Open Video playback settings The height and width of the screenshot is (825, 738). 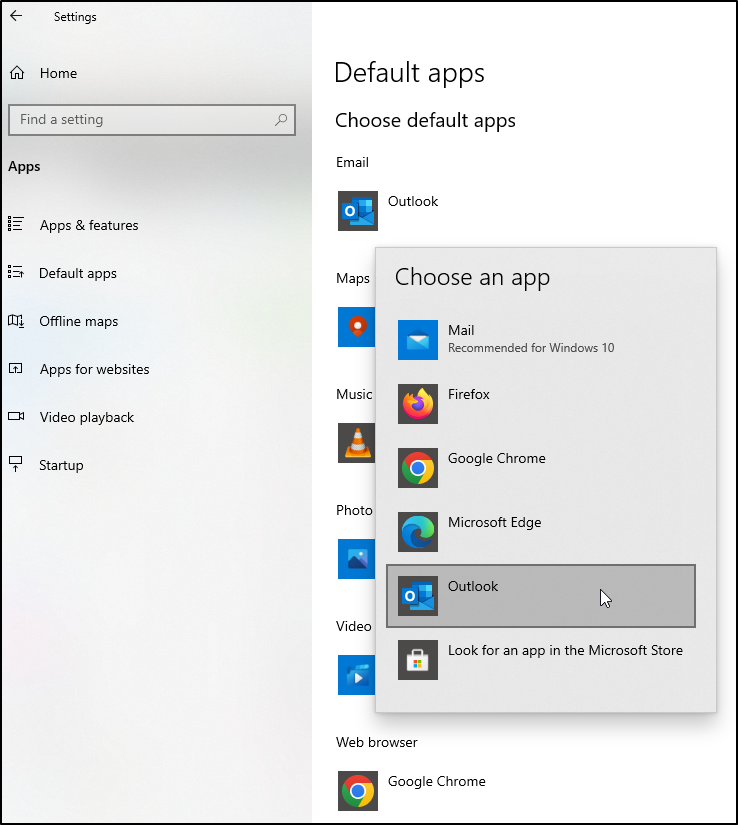pyautogui.click(x=87, y=417)
